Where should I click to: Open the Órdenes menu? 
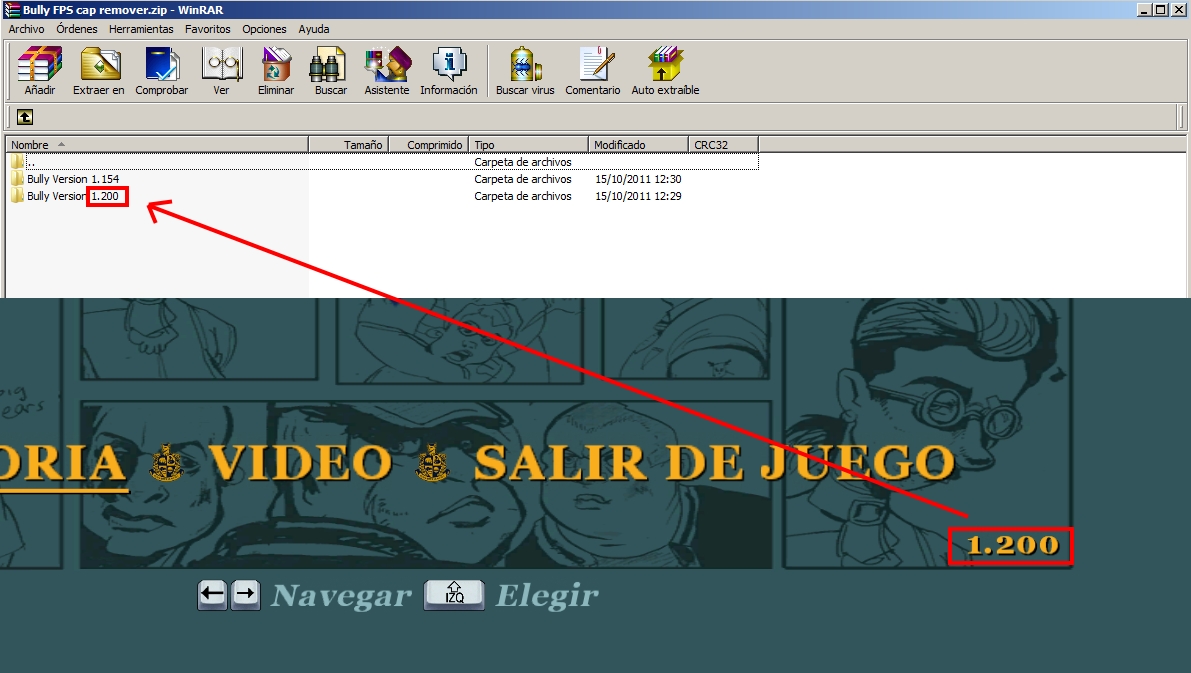[77, 29]
